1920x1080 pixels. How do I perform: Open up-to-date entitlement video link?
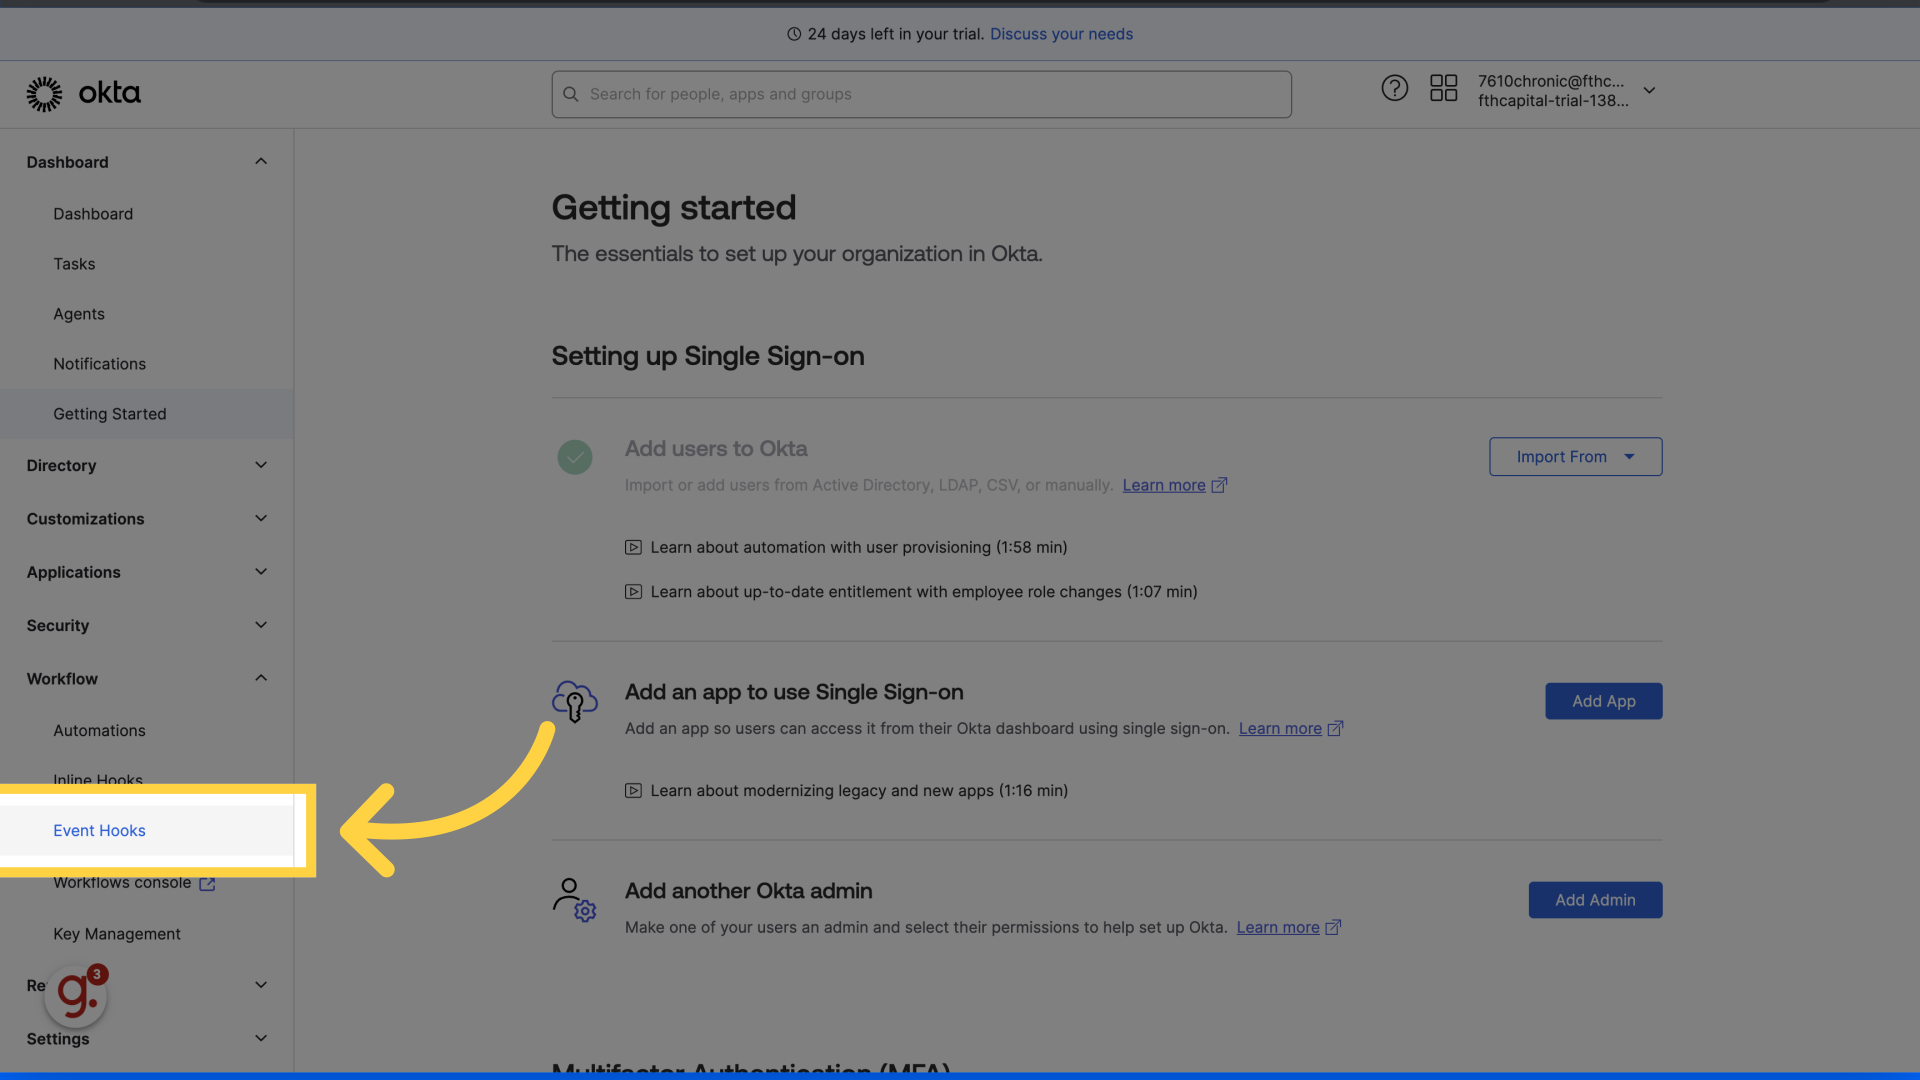924,592
